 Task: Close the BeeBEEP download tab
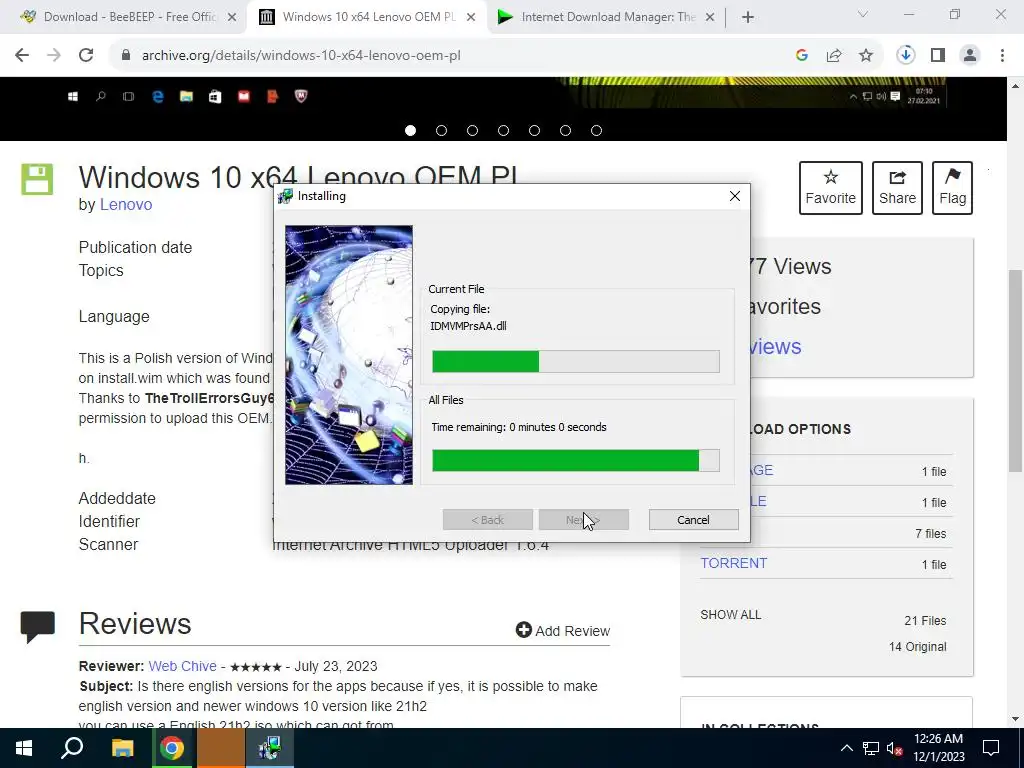[232, 18]
